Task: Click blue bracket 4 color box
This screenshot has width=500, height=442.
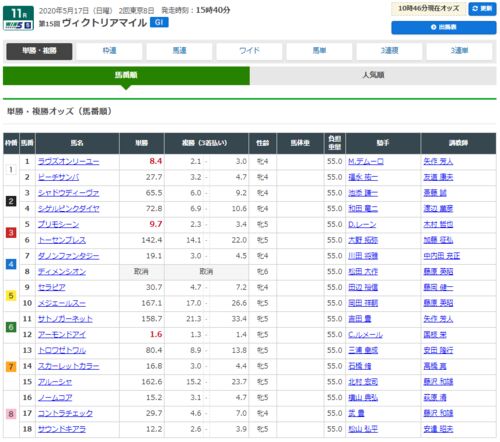Action: pos(11,264)
